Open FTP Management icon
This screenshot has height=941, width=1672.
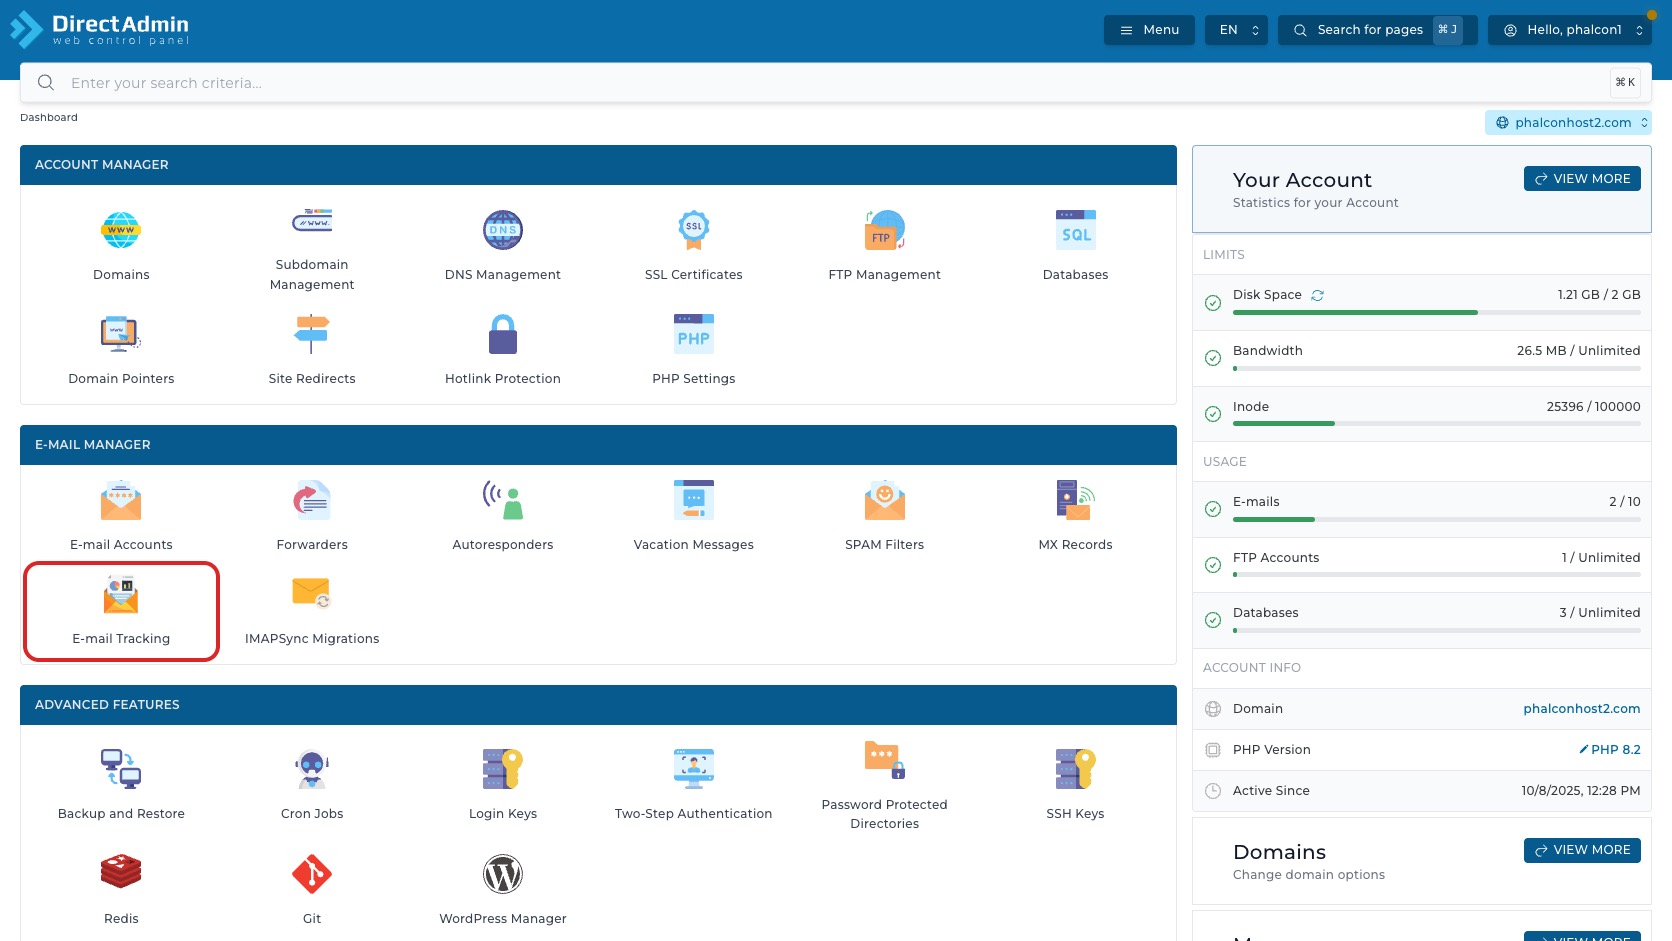pos(884,230)
